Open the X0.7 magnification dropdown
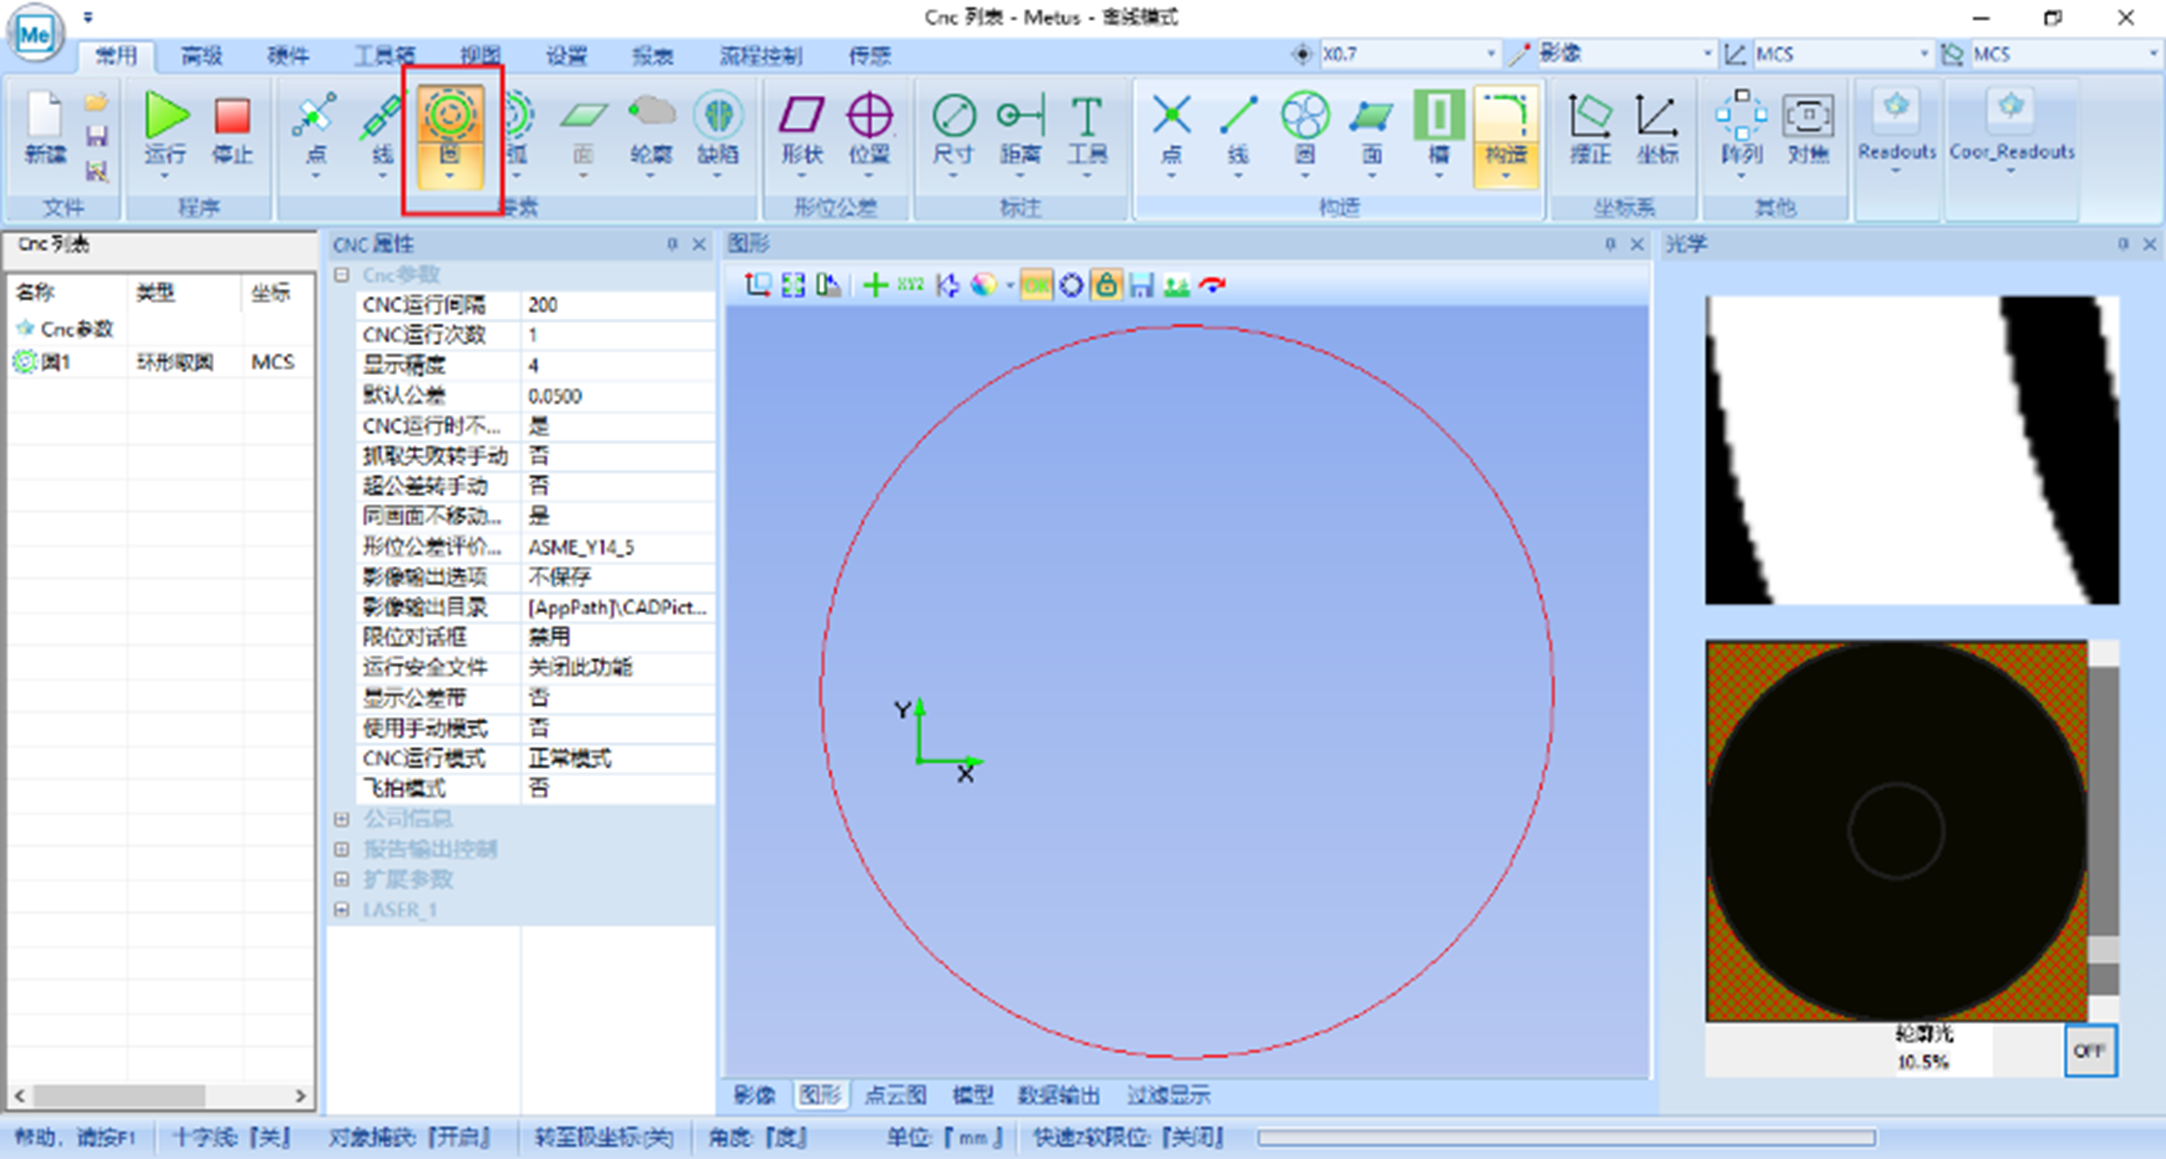The width and height of the screenshot is (2166, 1159). pos(1492,53)
